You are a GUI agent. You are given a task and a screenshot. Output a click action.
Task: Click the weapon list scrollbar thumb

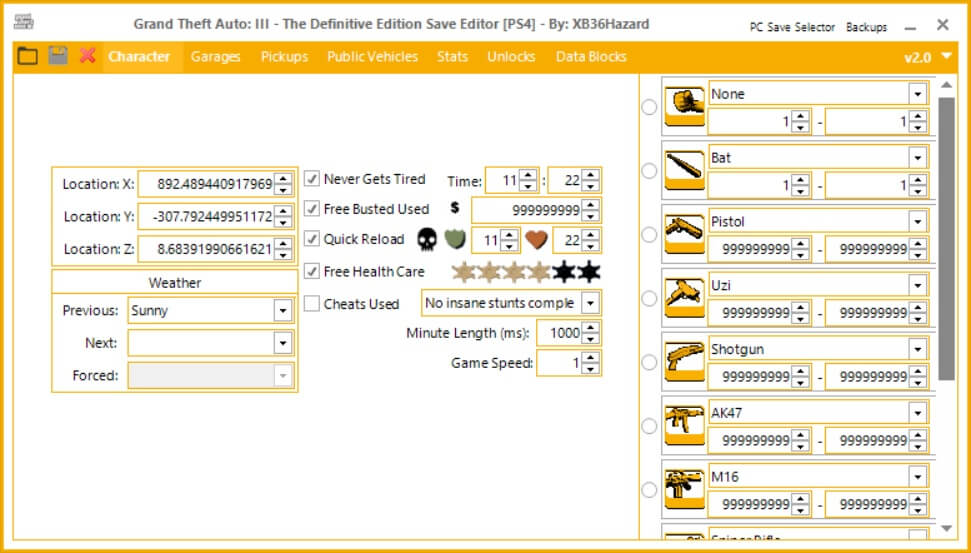click(x=946, y=238)
